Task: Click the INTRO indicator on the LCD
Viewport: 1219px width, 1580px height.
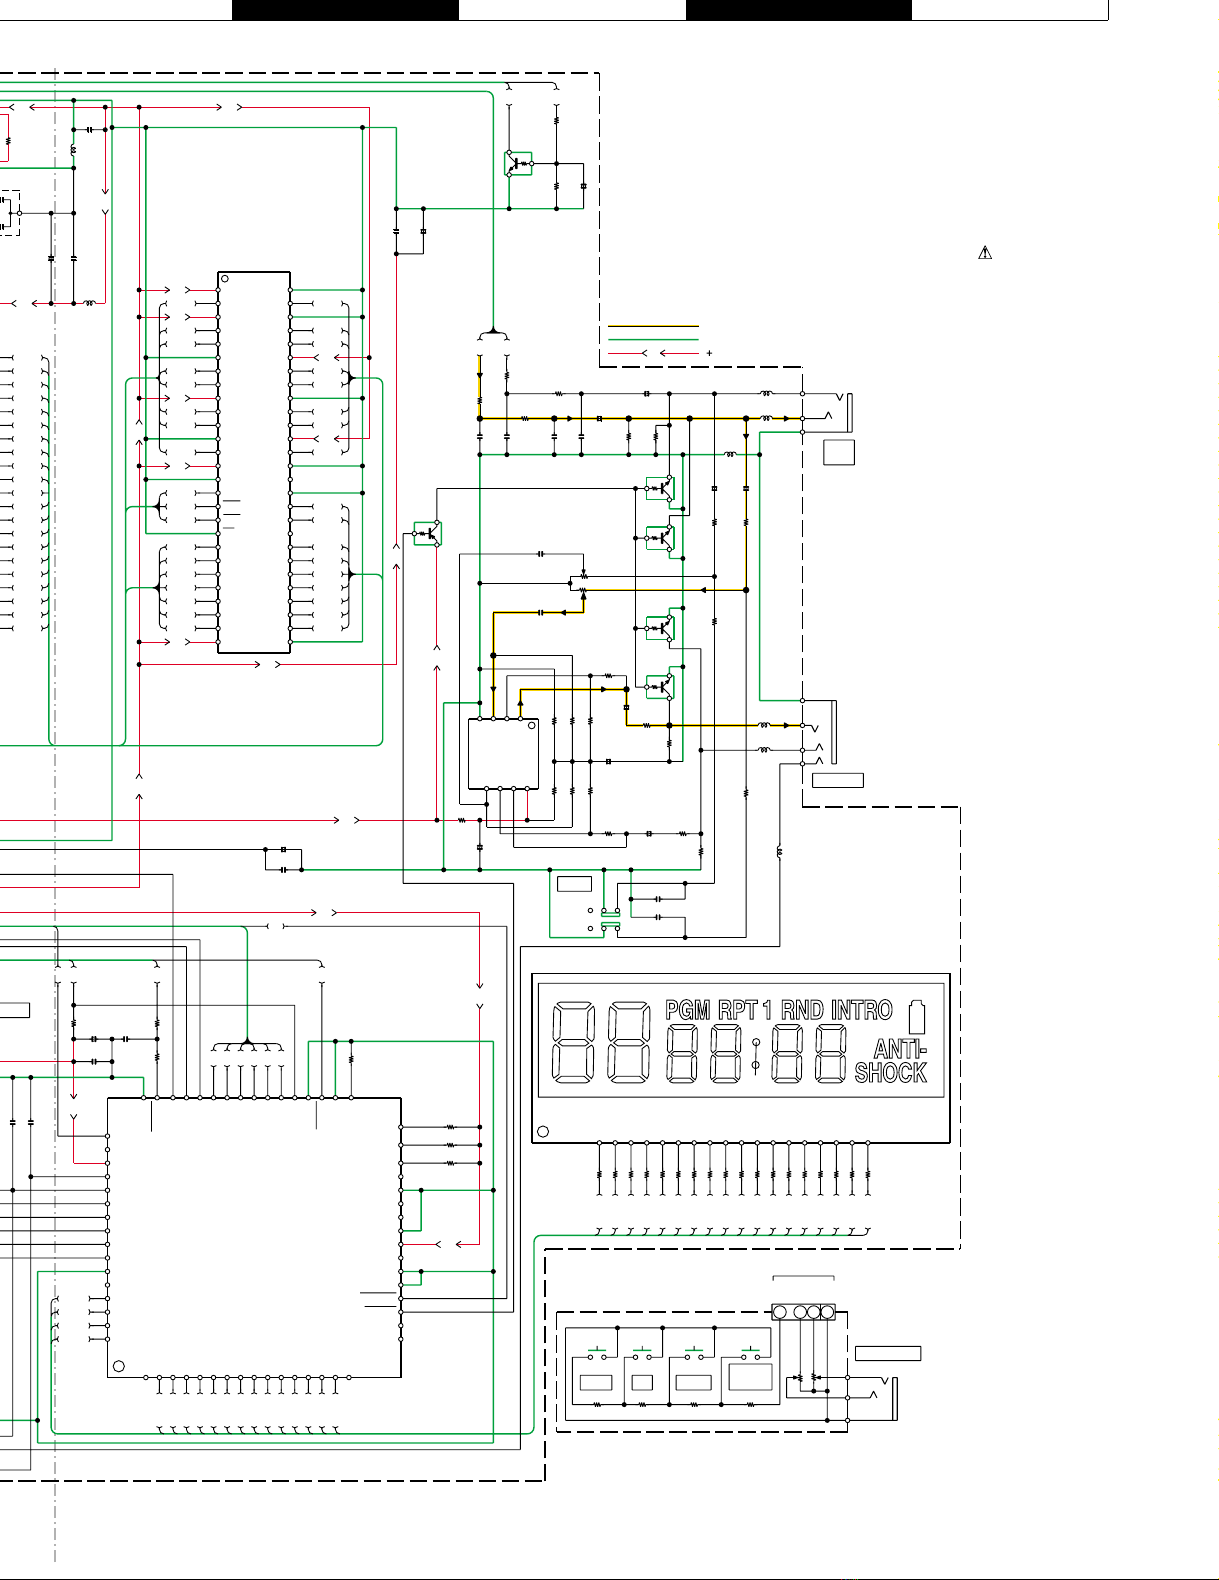Action: [x=861, y=1010]
